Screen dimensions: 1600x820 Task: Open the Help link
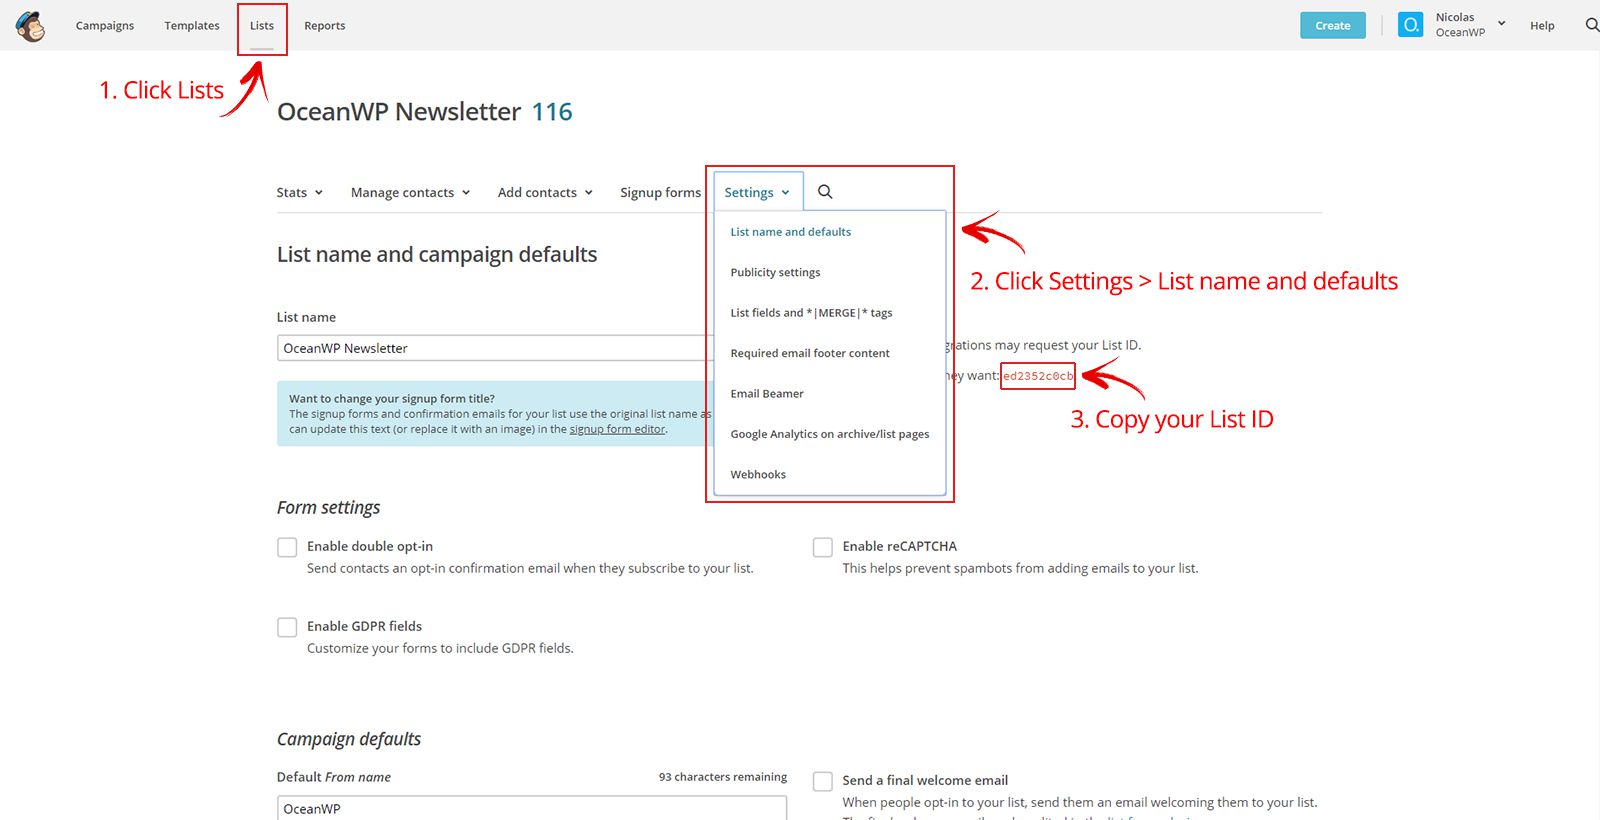click(1542, 26)
